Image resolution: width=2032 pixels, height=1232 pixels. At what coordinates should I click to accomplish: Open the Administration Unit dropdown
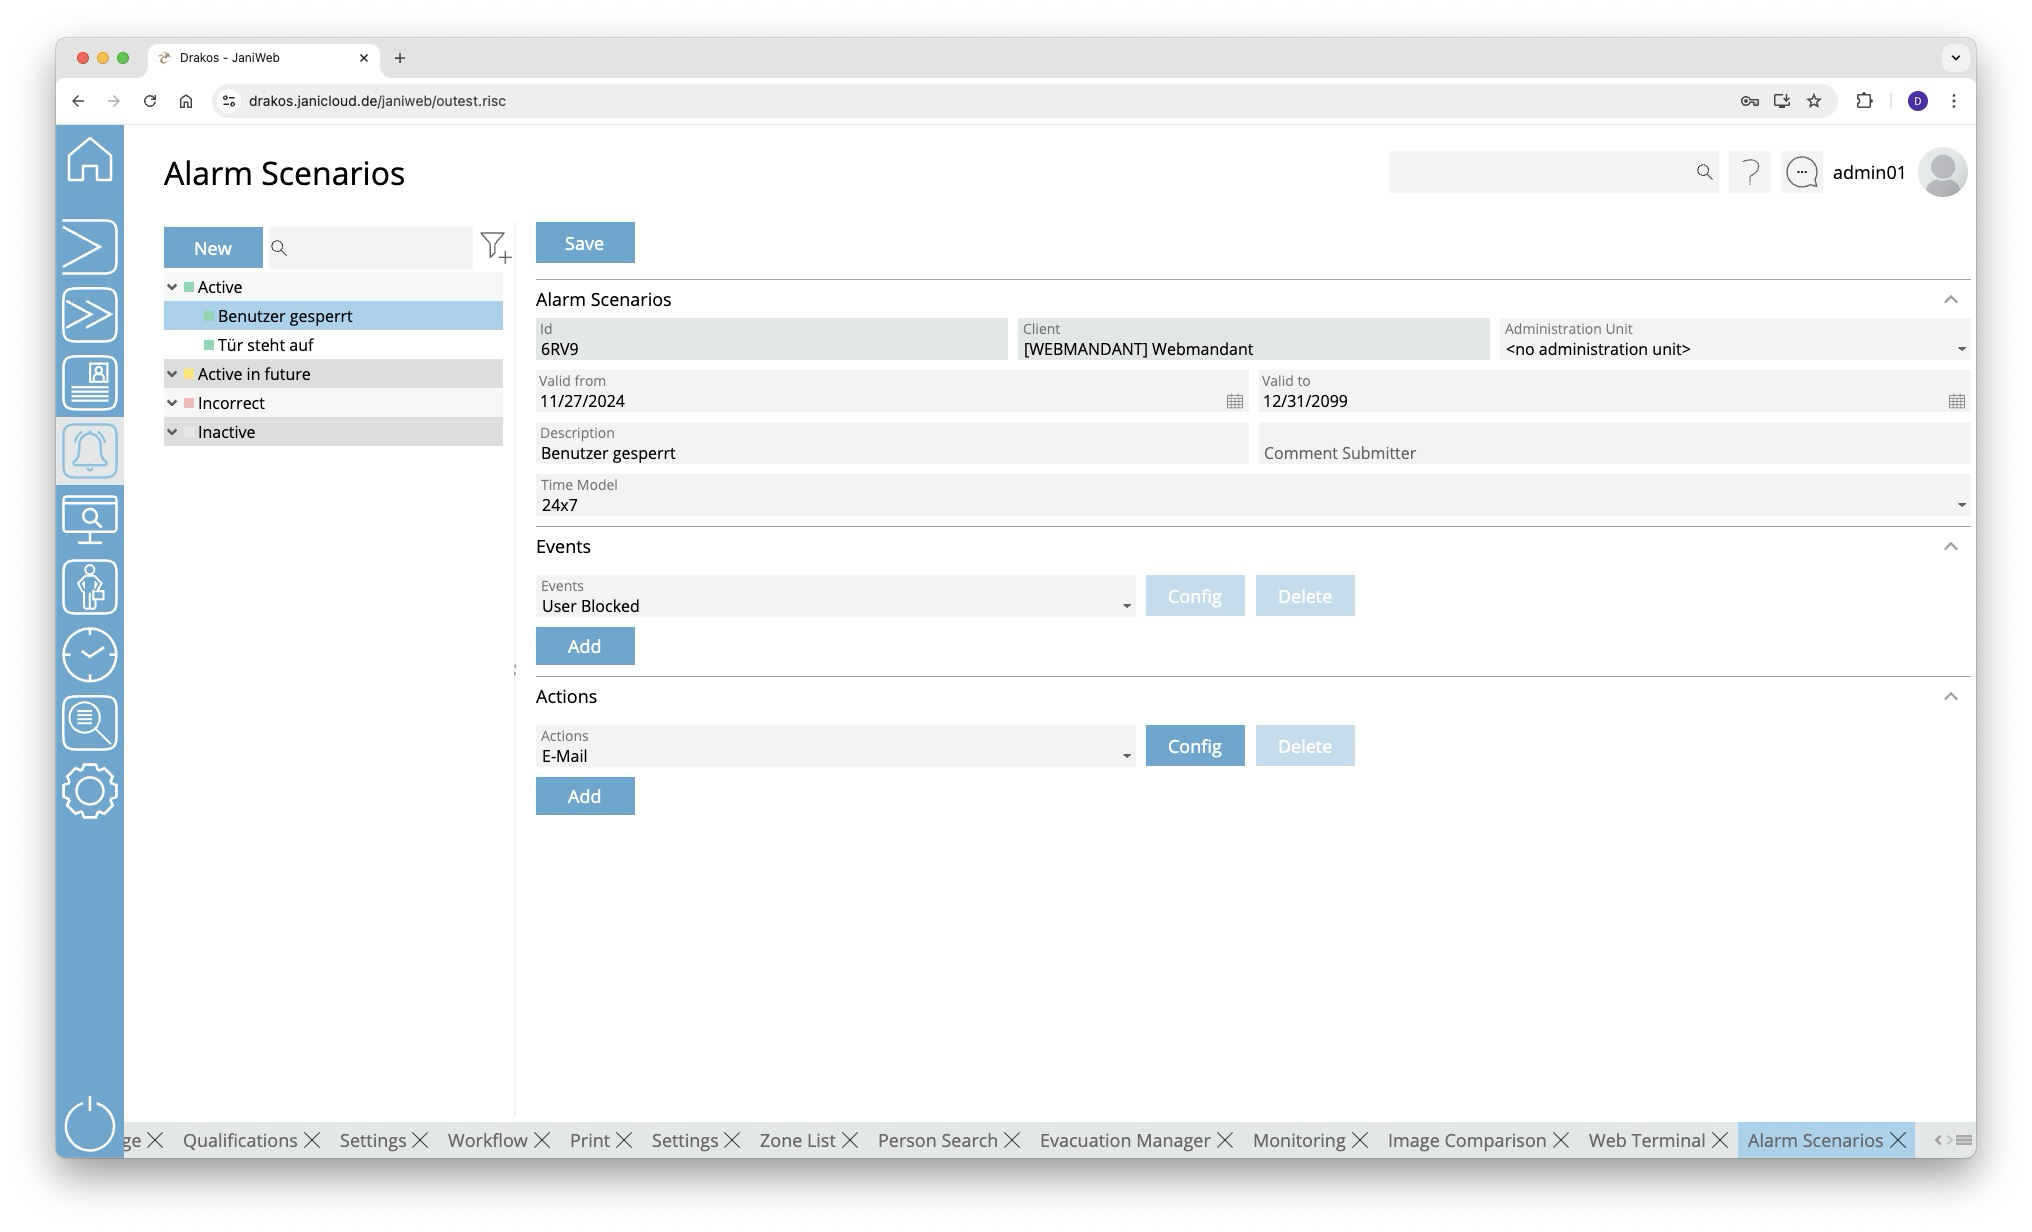point(1961,349)
